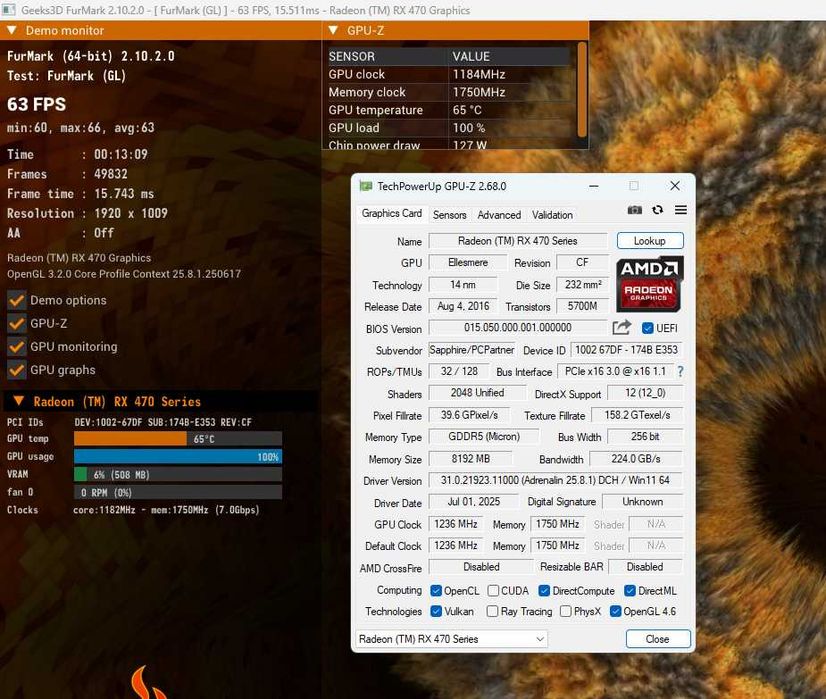Take a GPU-Z screenshot with camera icon
The width and height of the screenshot is (826, 699).
634,210
